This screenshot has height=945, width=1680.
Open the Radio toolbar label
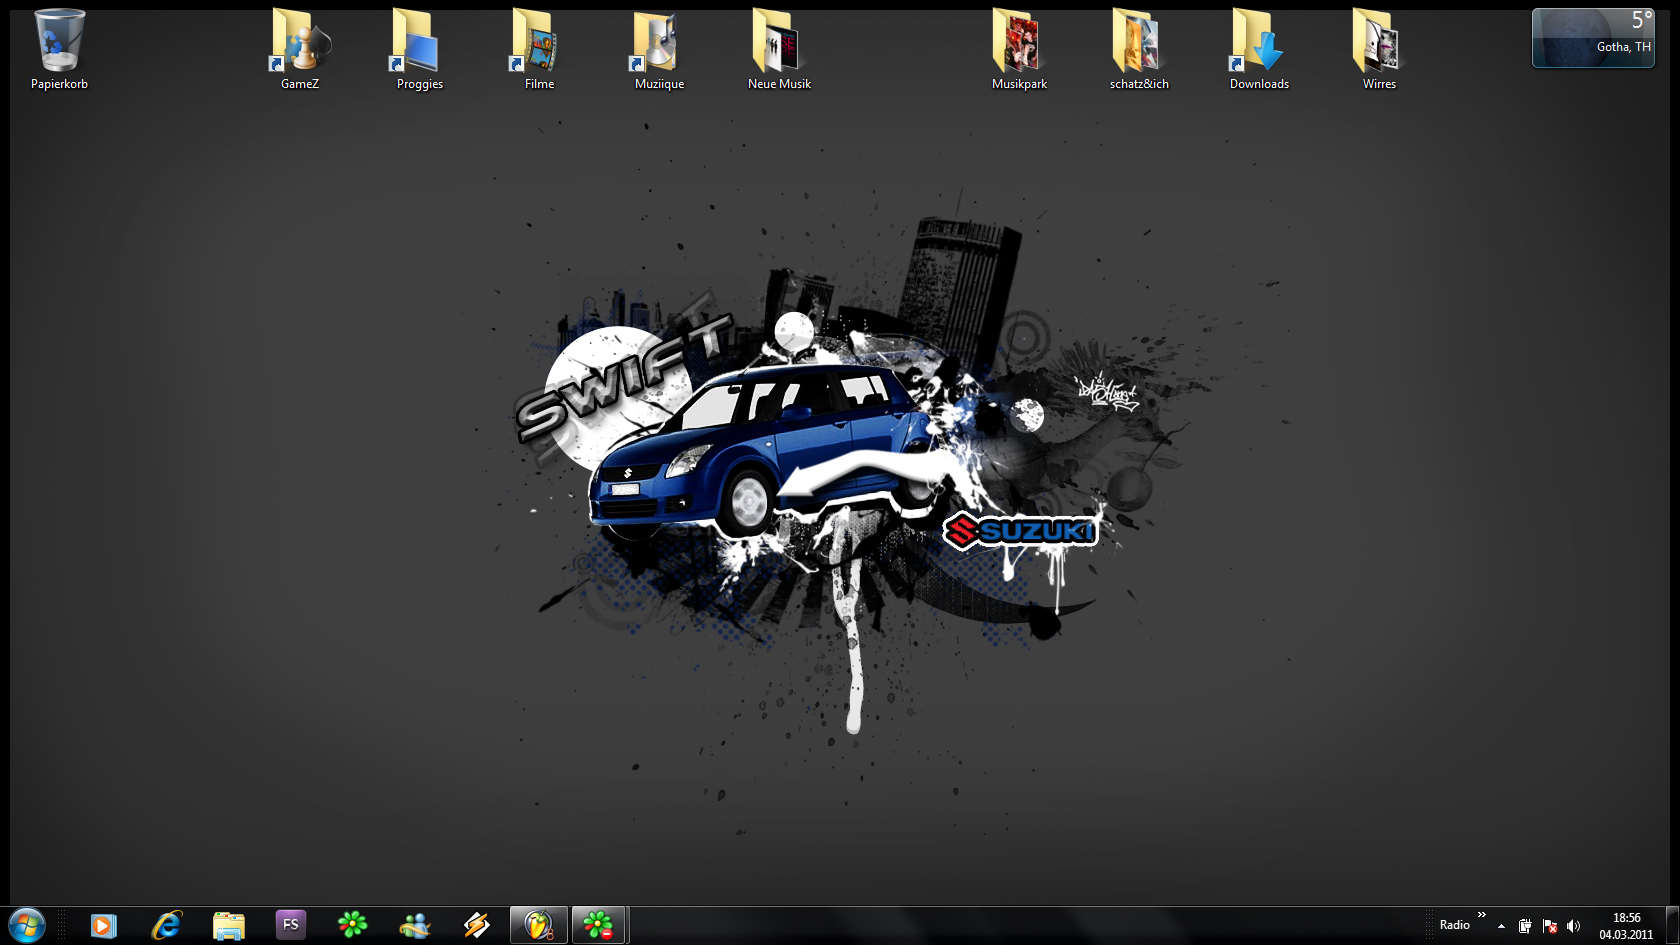[x=1454, y=925]
